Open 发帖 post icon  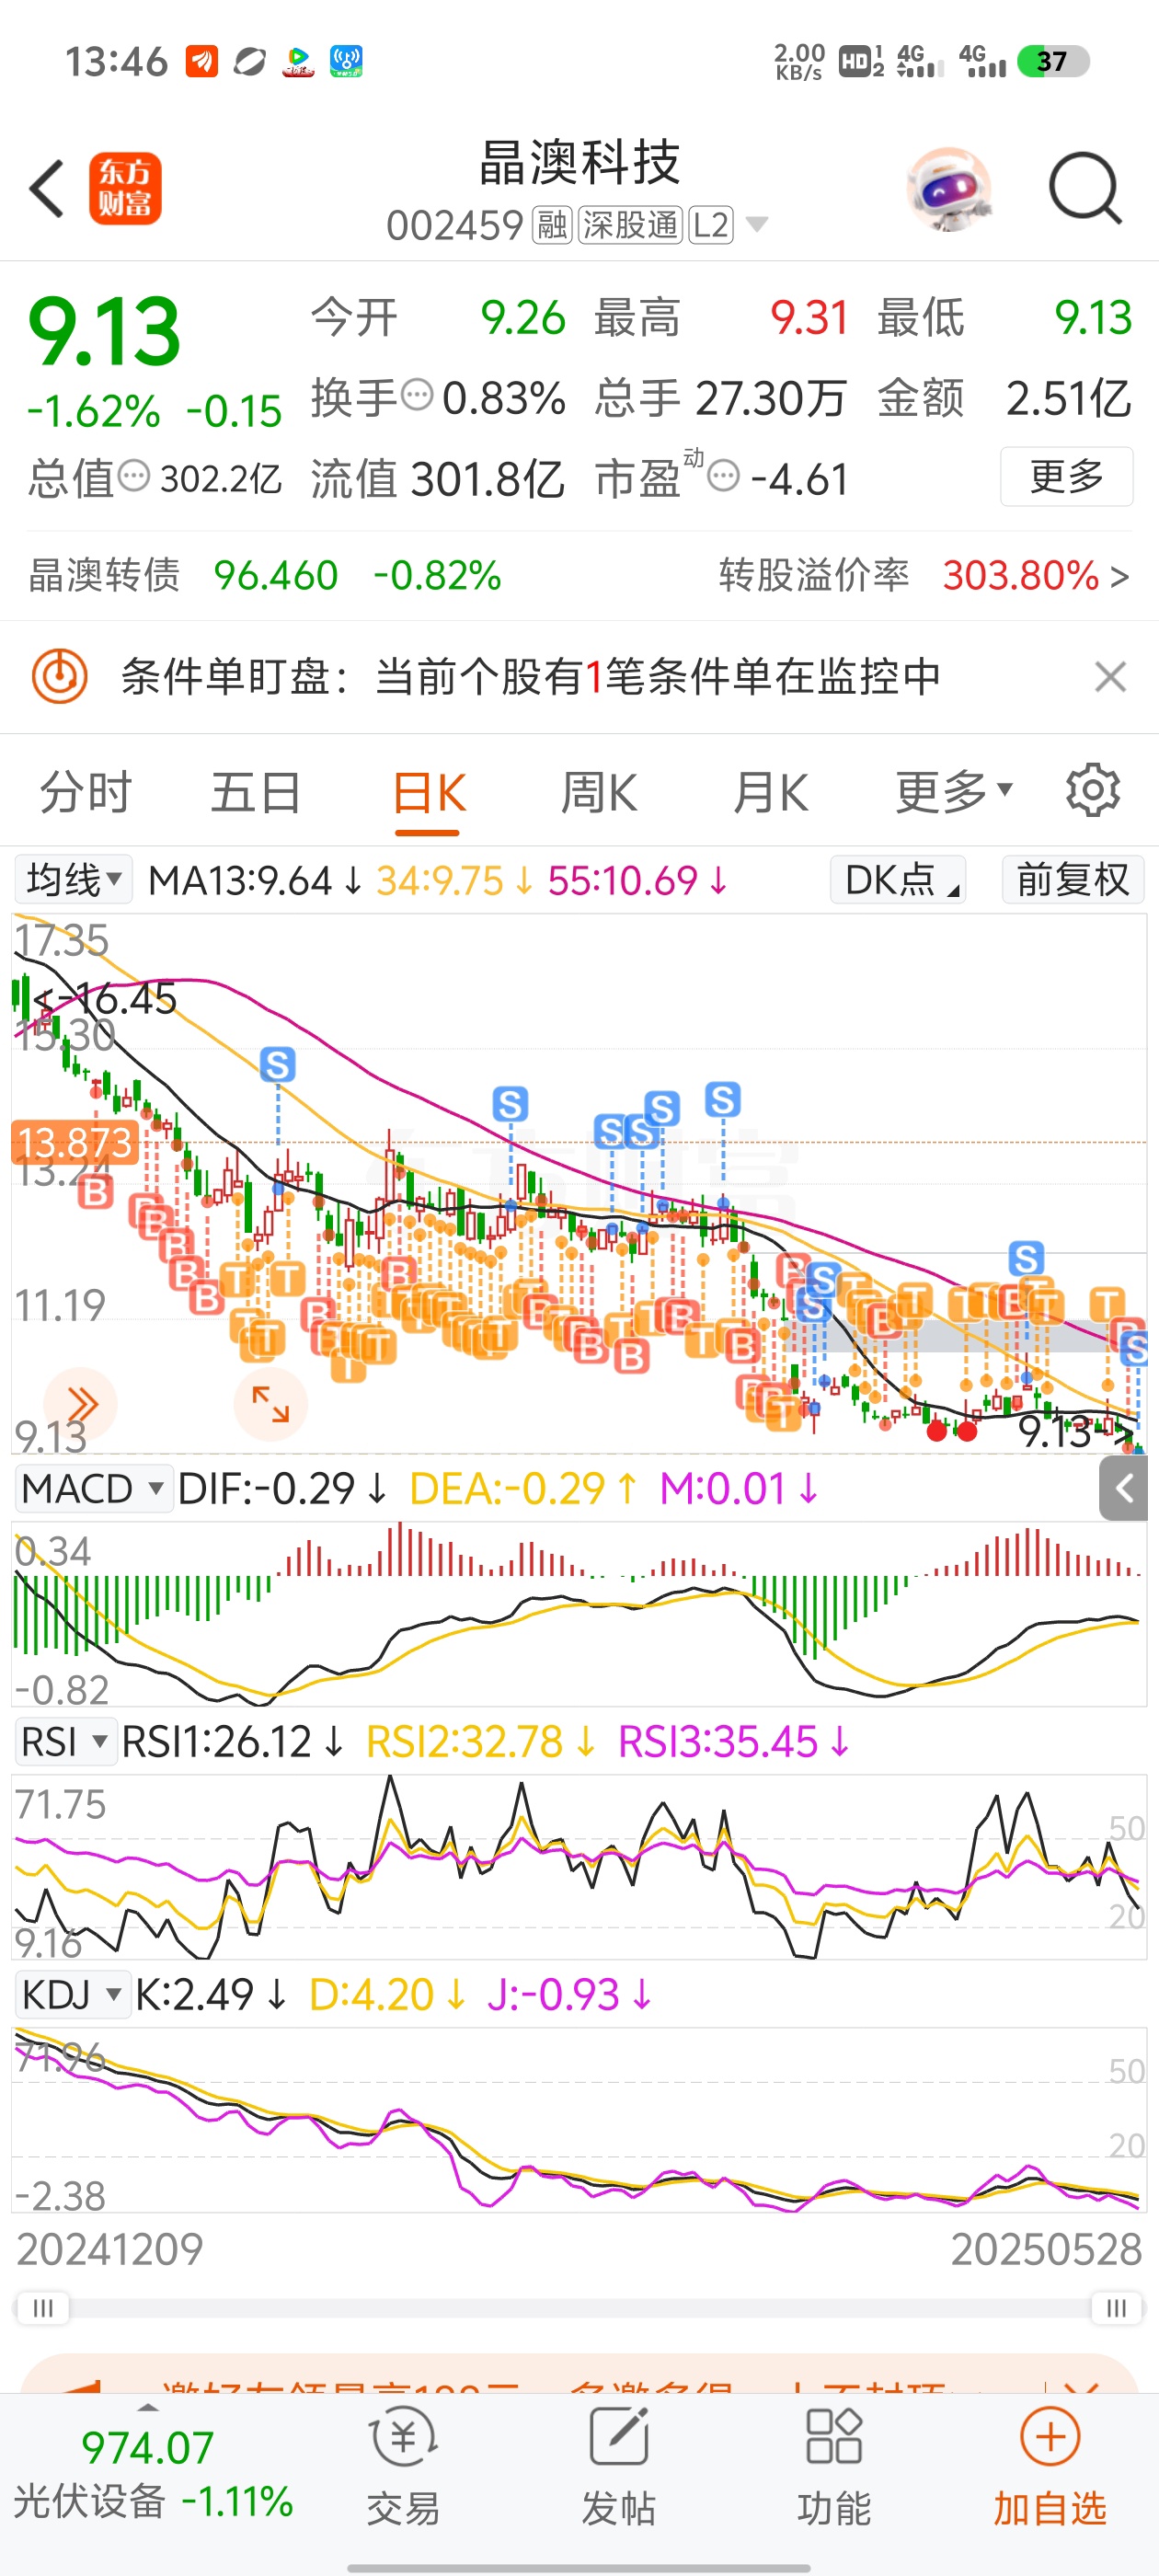click(x=619, y=2439)
